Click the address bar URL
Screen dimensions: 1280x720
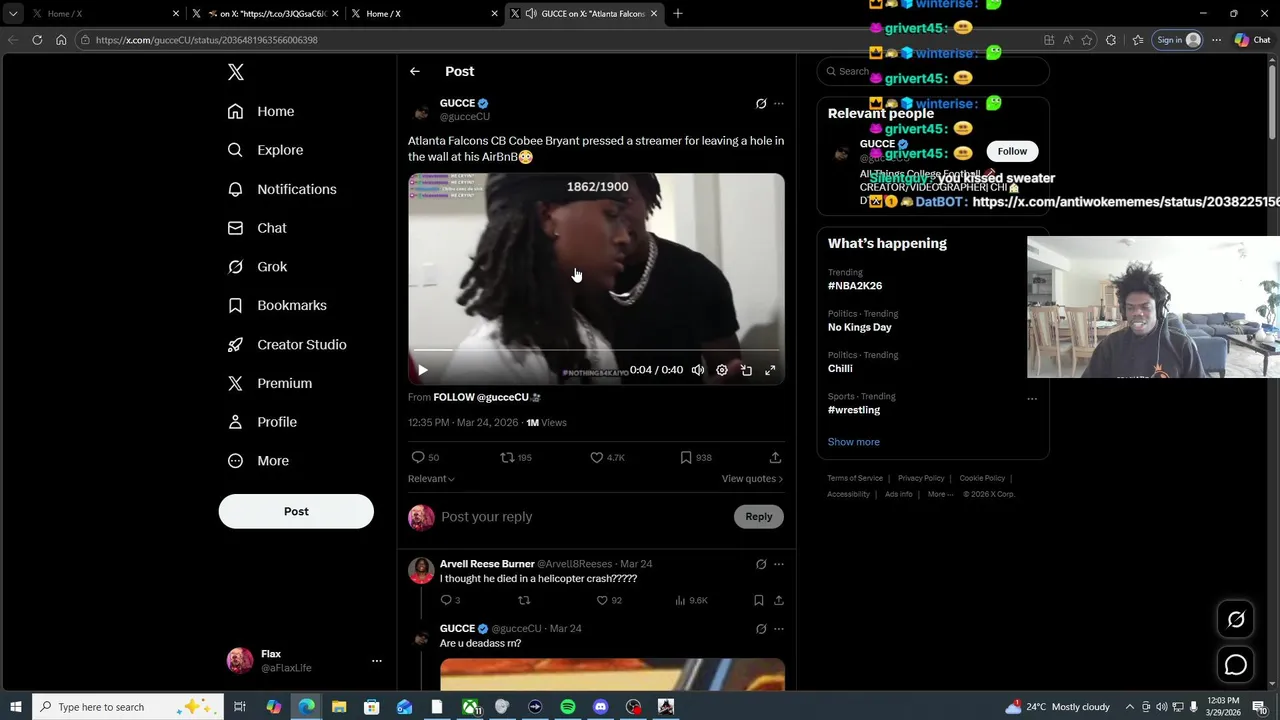tap(207, 40)
